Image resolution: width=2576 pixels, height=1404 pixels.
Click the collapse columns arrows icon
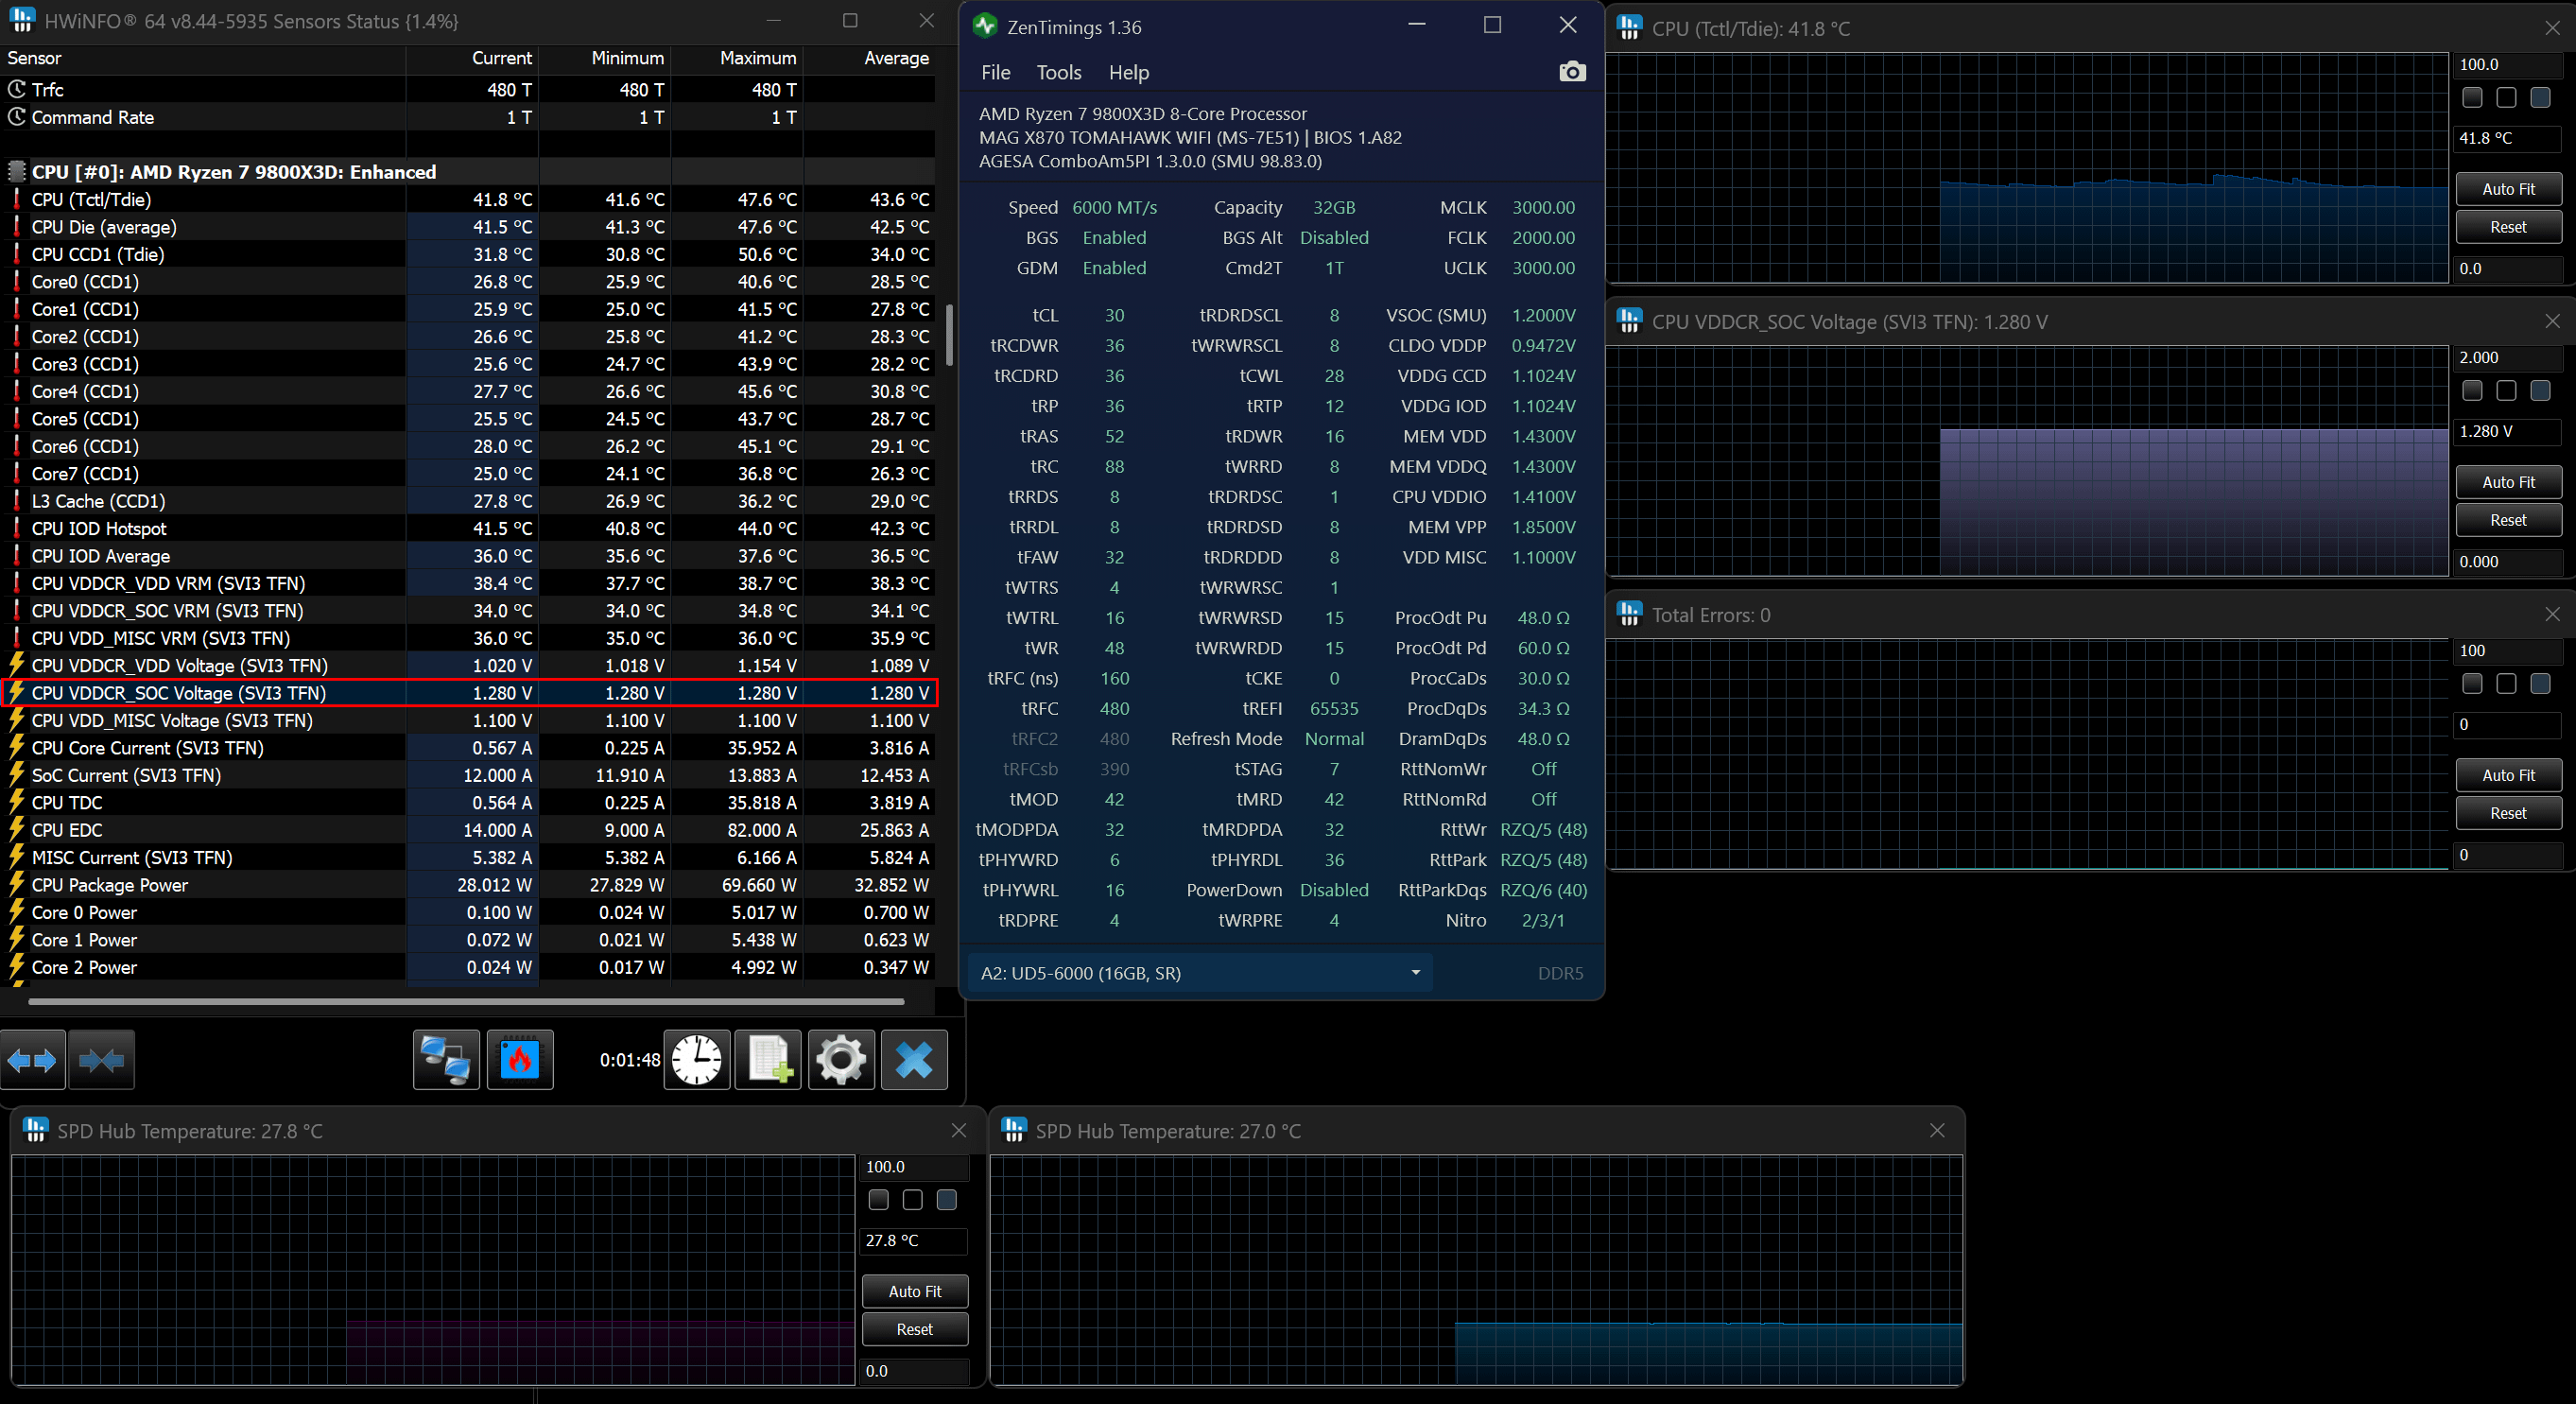click(x=101, y=1060)
